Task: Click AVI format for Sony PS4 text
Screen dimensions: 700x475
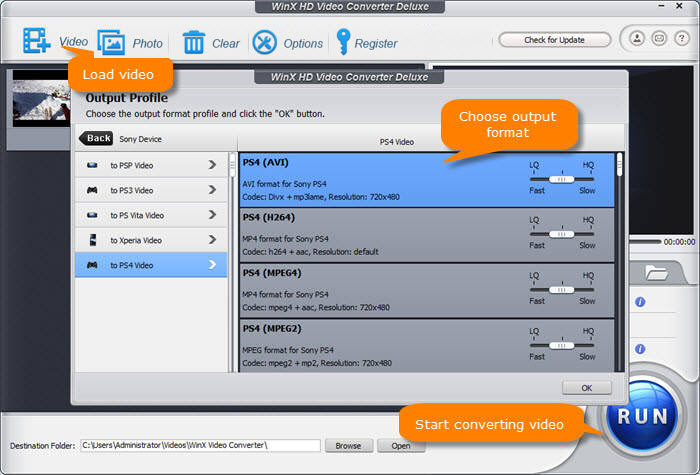Action: click(x=284, y=184)
